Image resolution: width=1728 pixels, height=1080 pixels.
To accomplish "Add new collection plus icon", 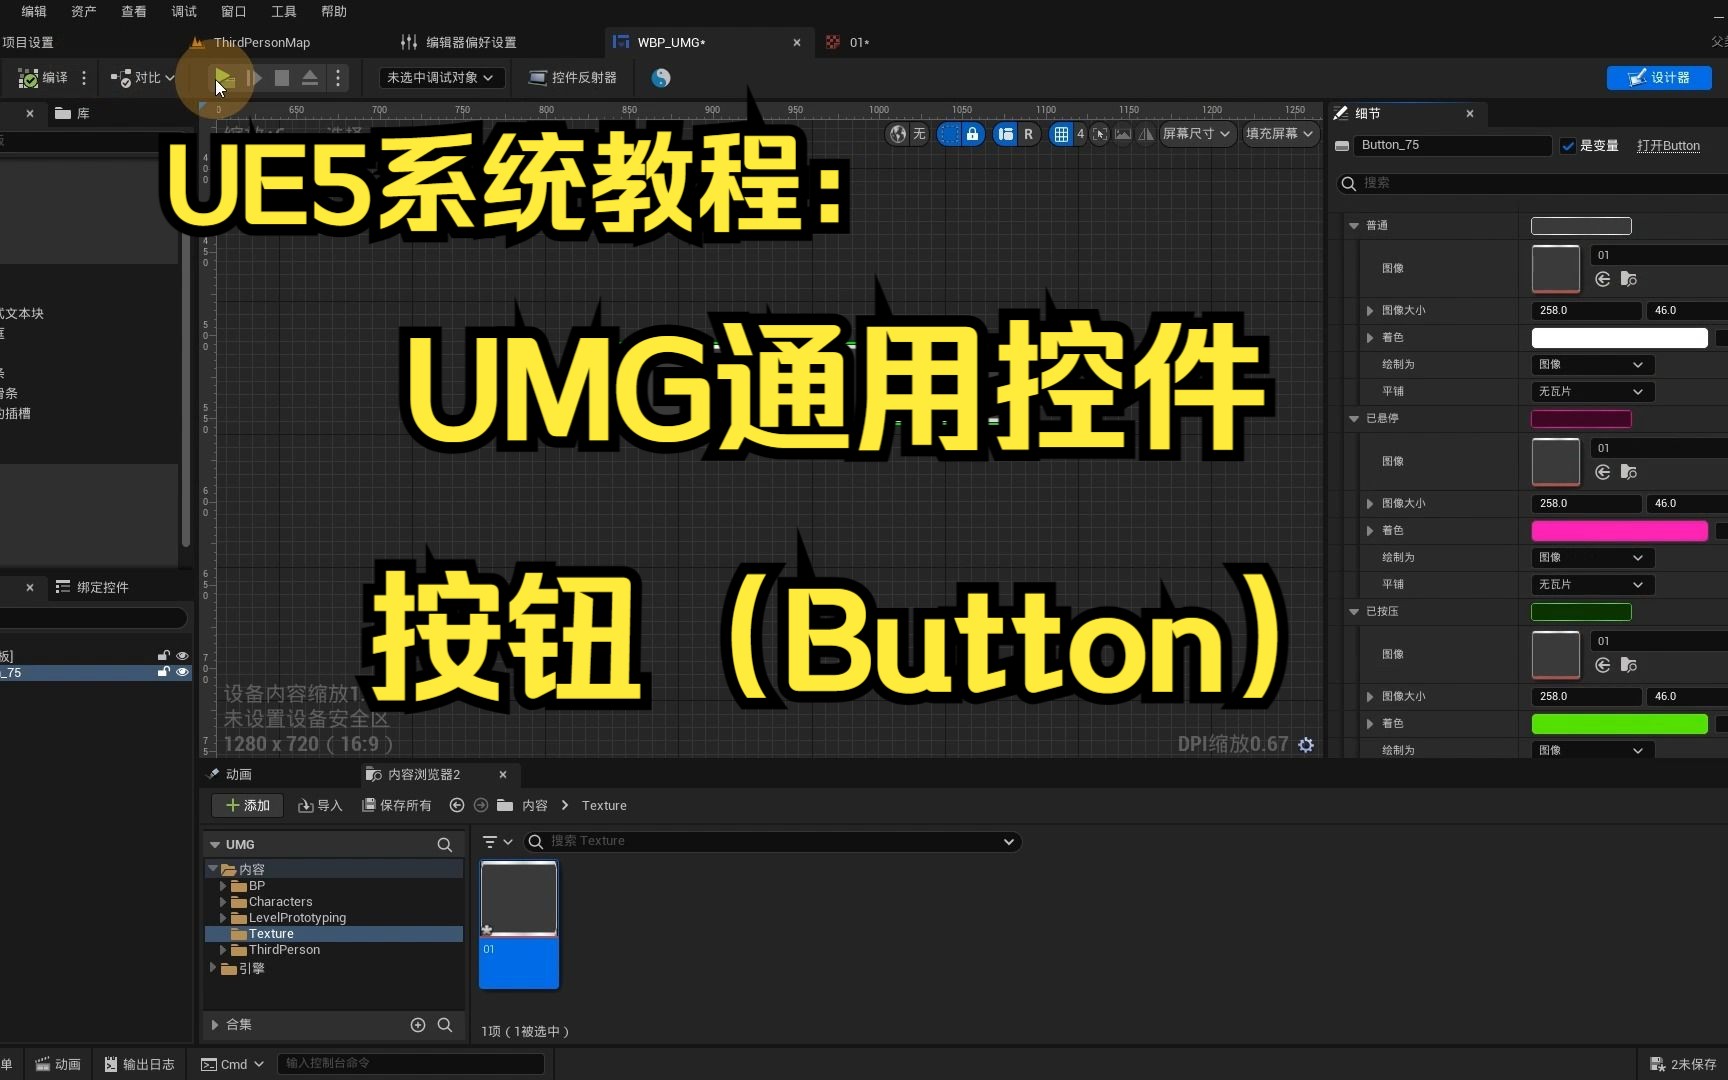I will pyautogui.click(x=418, y=1025).
